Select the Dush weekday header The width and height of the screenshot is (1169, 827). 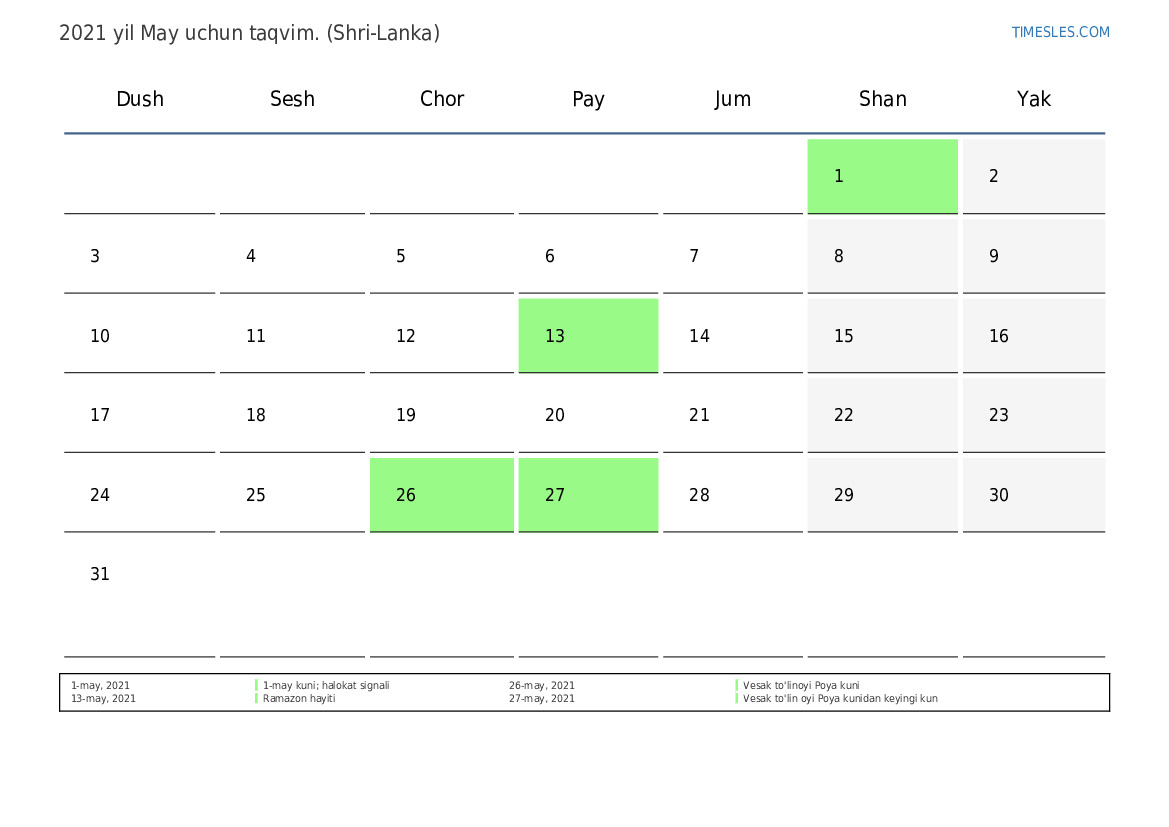tap(139, 99)
